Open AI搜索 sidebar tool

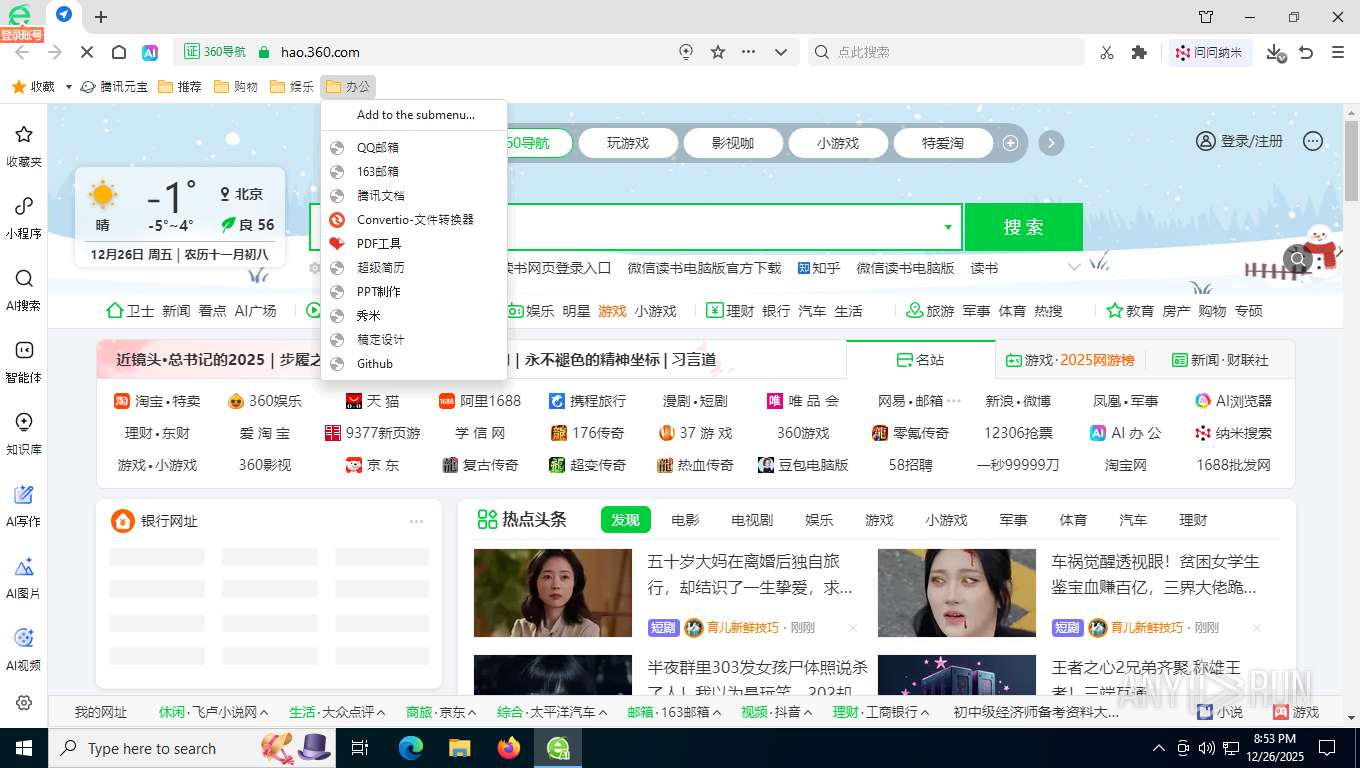(24, 290)
